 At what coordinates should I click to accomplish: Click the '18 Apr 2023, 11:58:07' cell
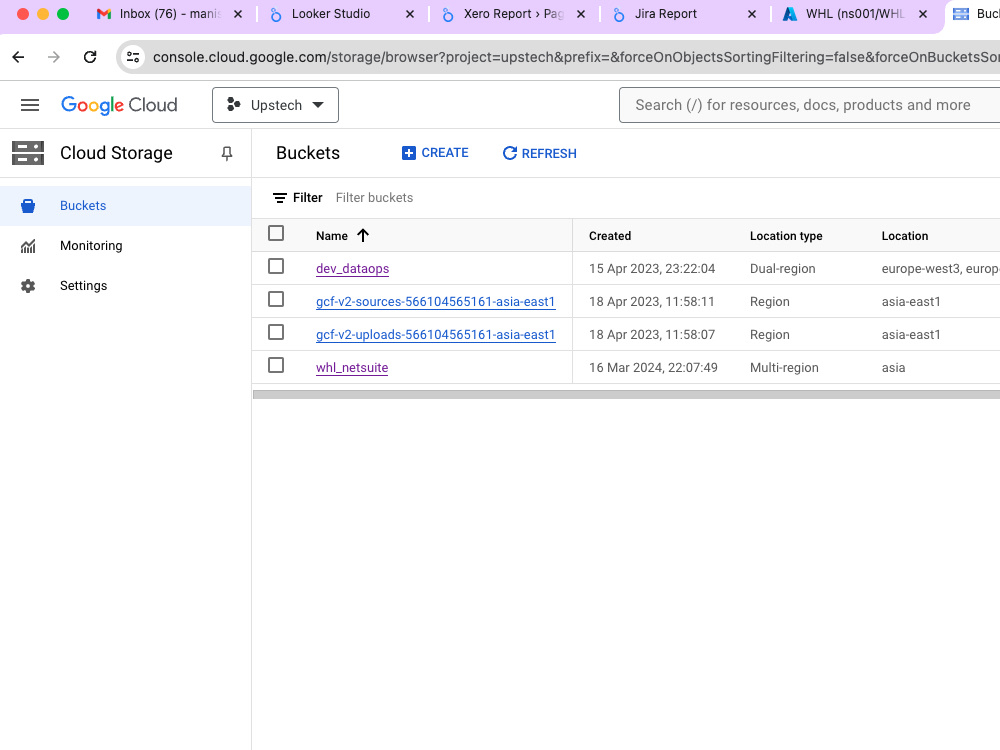click(652, 335)
